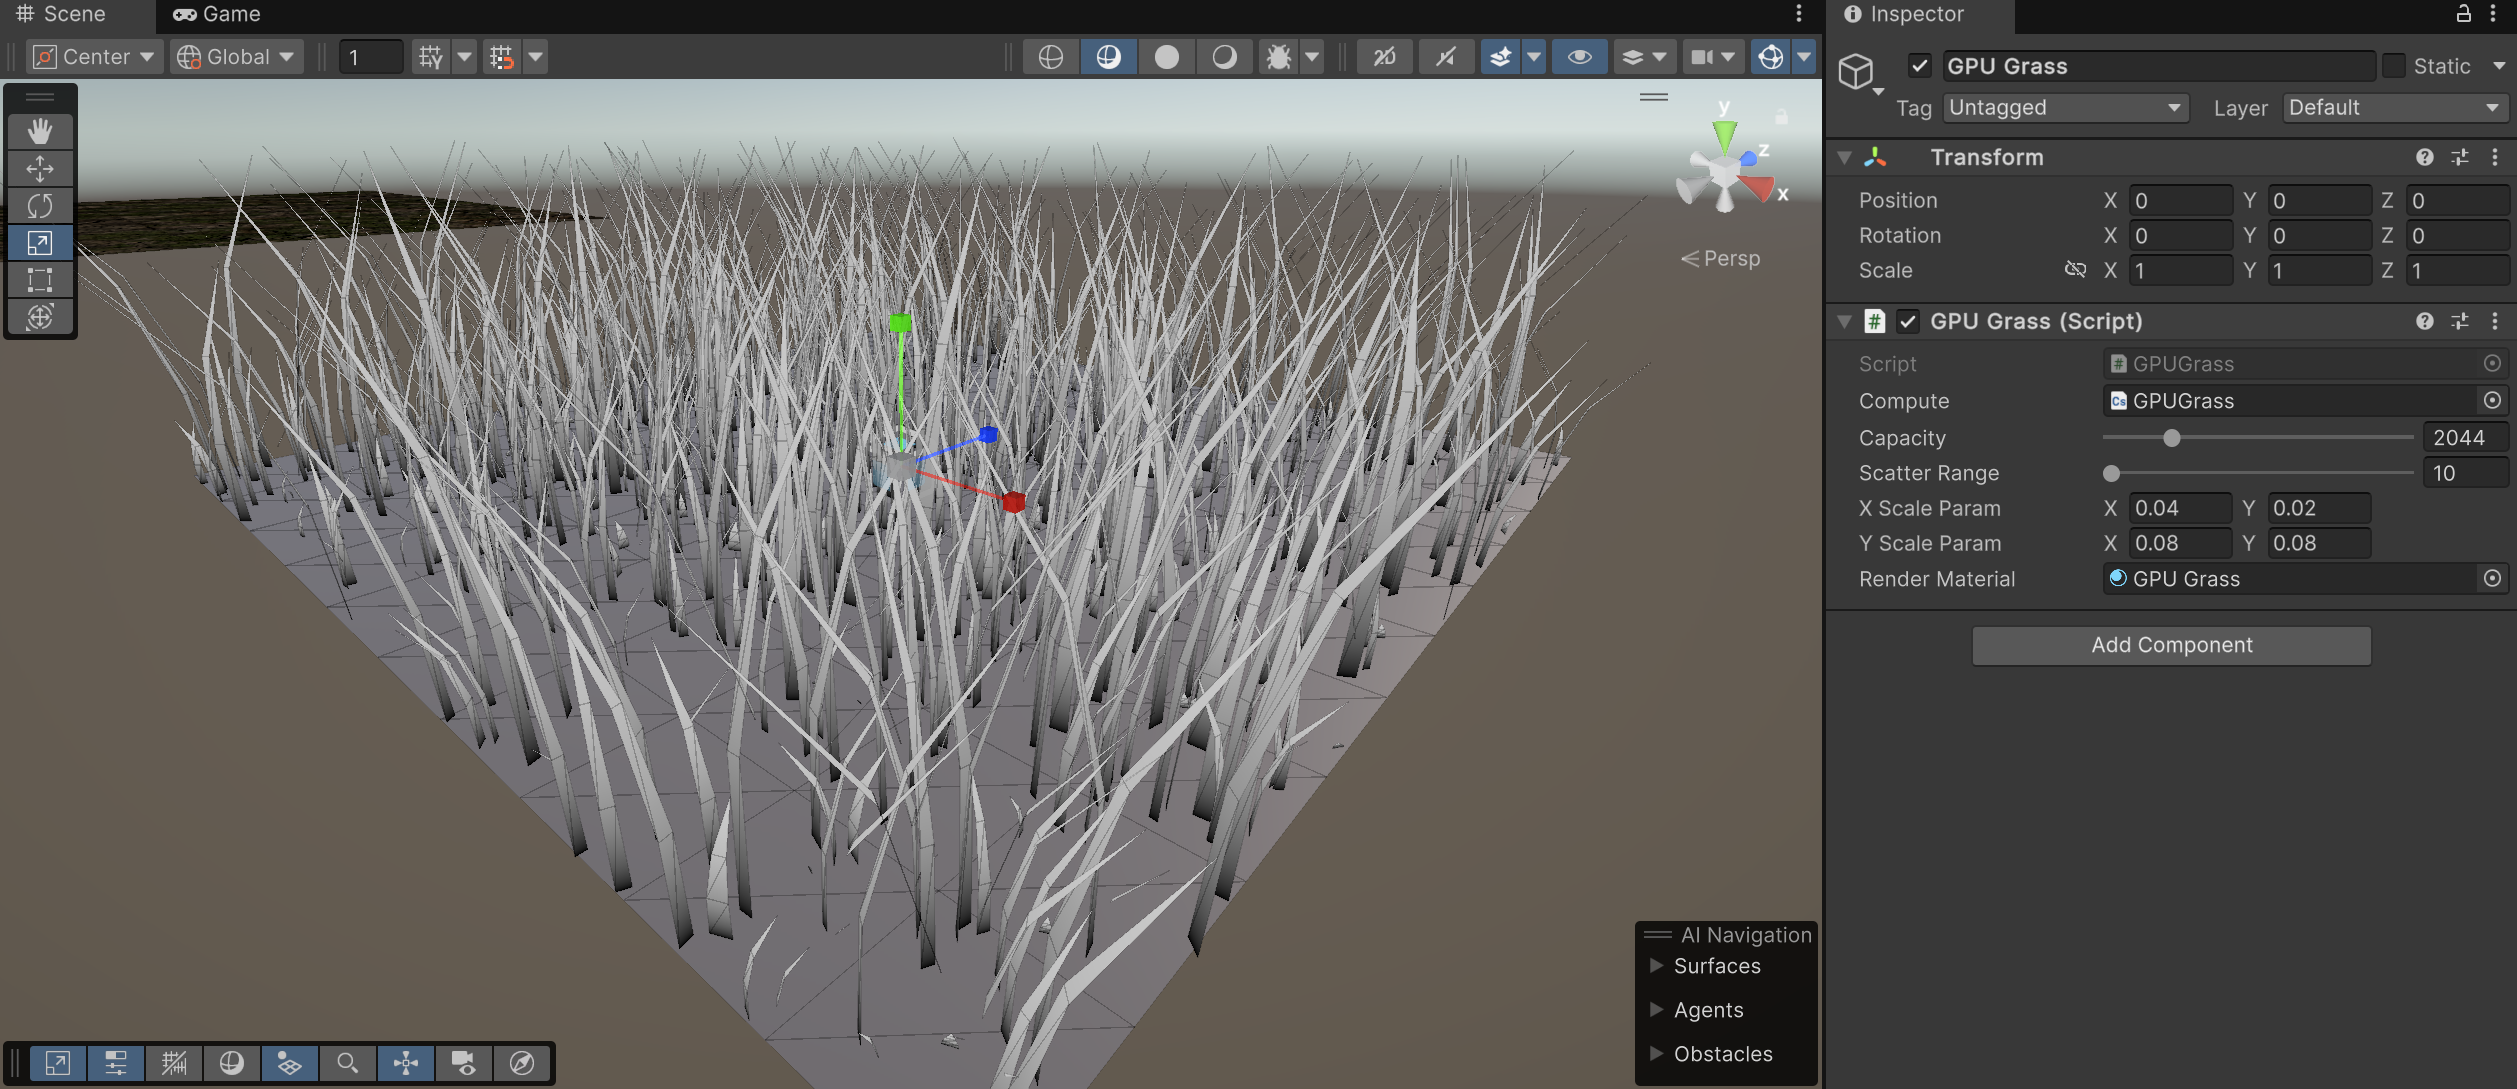Toggle scene lighting button in toolbar
The image size is (2517, 1089).
[x=1224, y=57]
